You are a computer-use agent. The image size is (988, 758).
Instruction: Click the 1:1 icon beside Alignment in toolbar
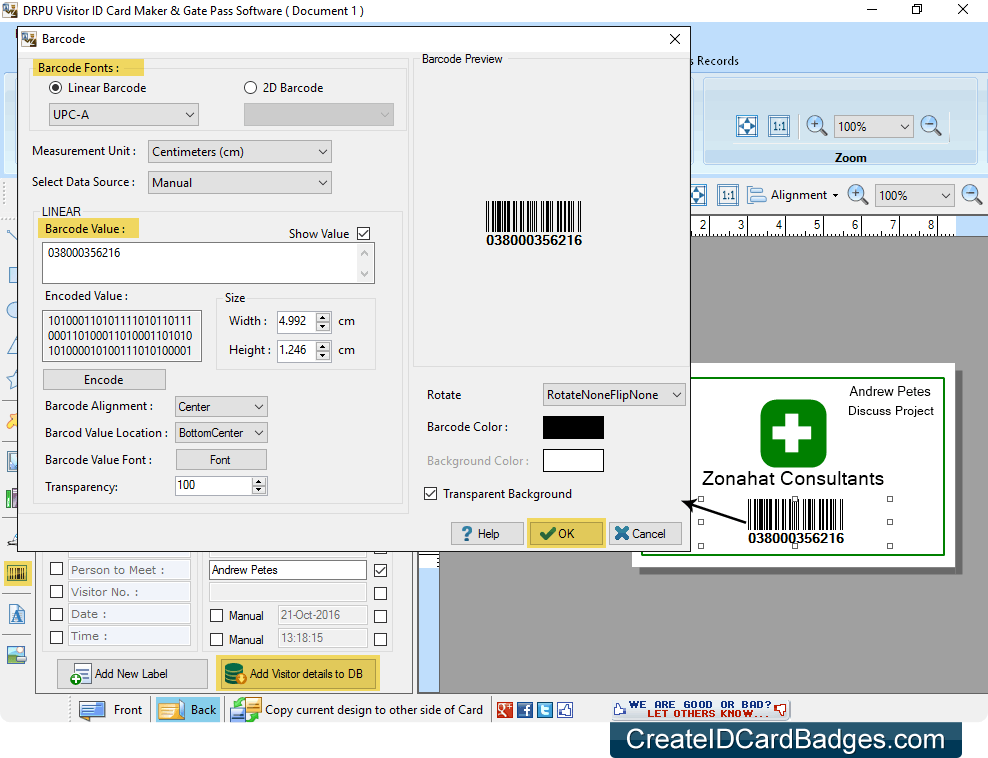[x=728, y=195]
